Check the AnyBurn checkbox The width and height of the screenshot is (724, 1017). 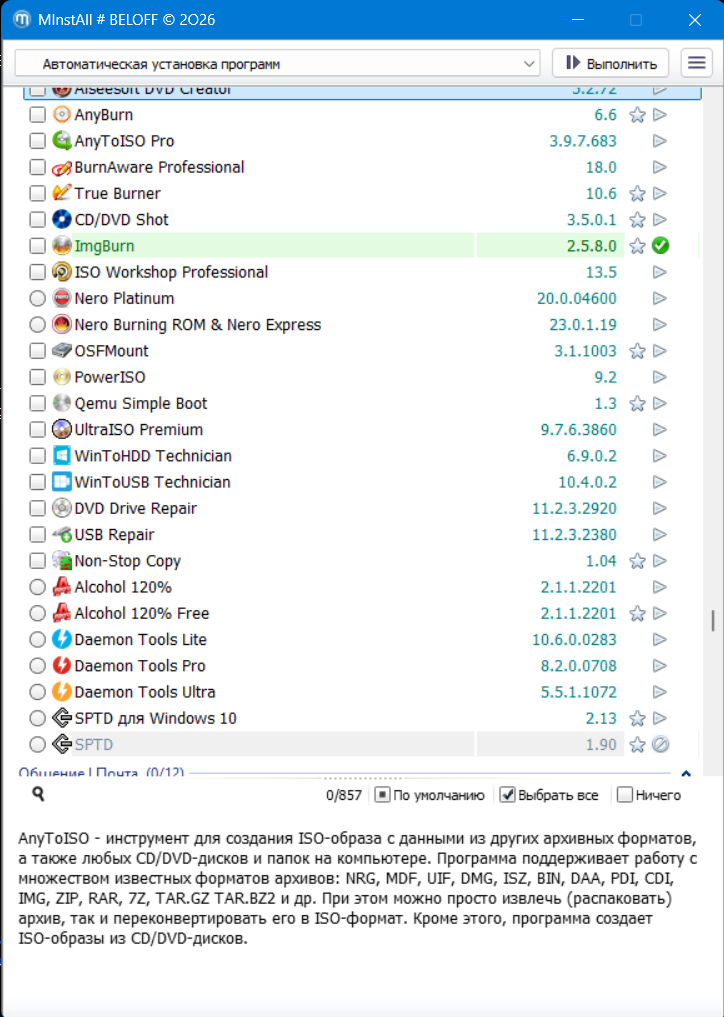click(38, 115)
